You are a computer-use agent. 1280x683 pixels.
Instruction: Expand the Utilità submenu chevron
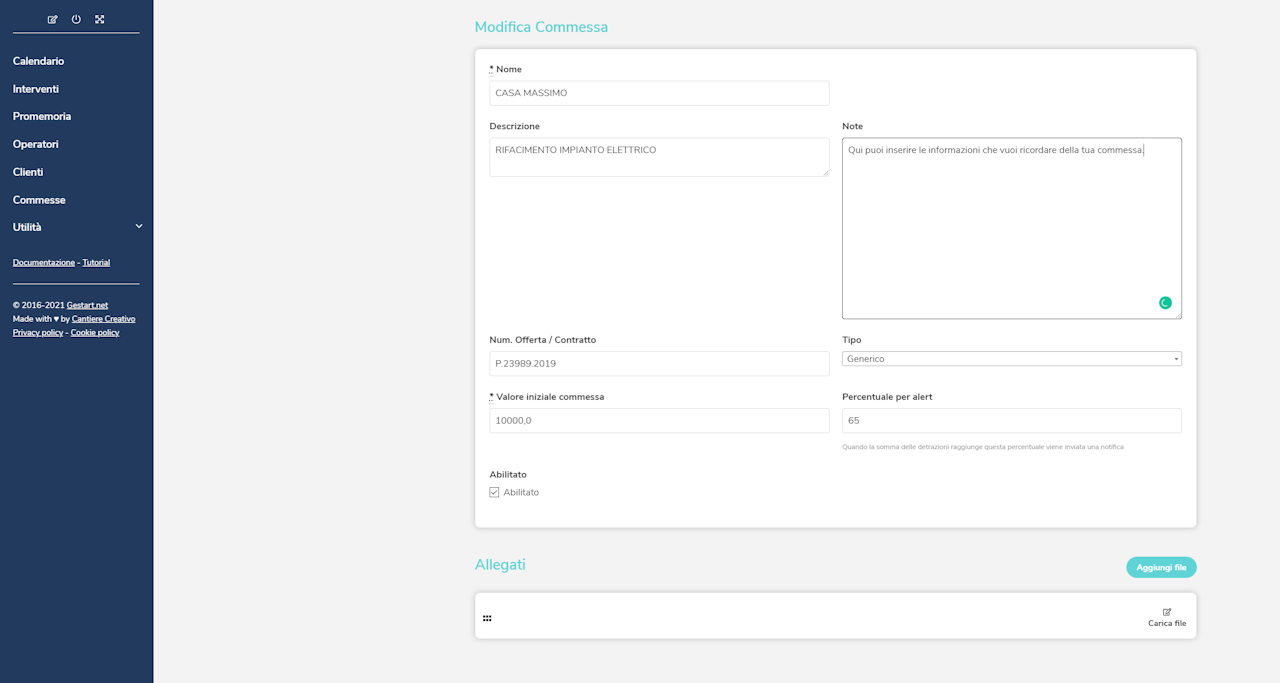[139, 227]
